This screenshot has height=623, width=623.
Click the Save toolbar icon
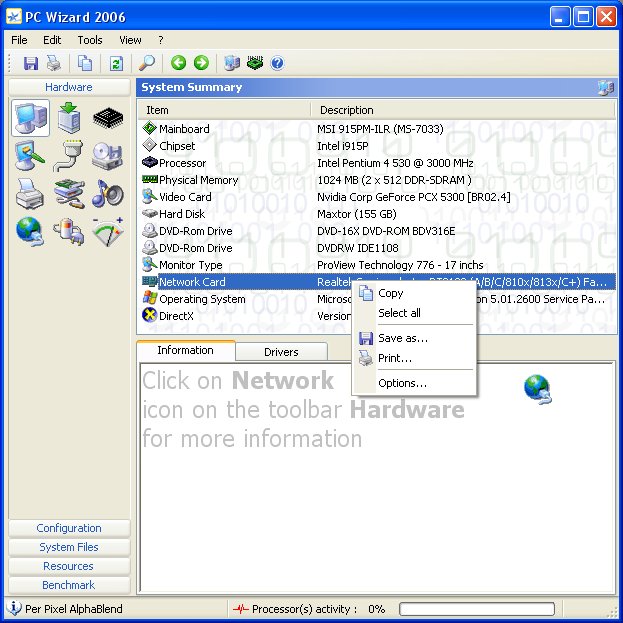tap(31, 63)
